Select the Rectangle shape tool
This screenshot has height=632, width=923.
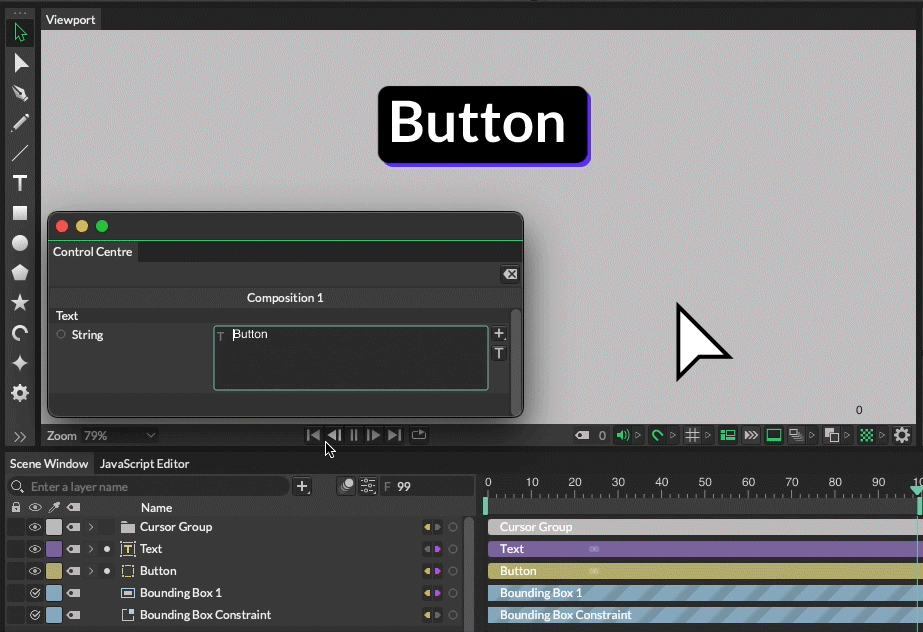click(20, 213)
